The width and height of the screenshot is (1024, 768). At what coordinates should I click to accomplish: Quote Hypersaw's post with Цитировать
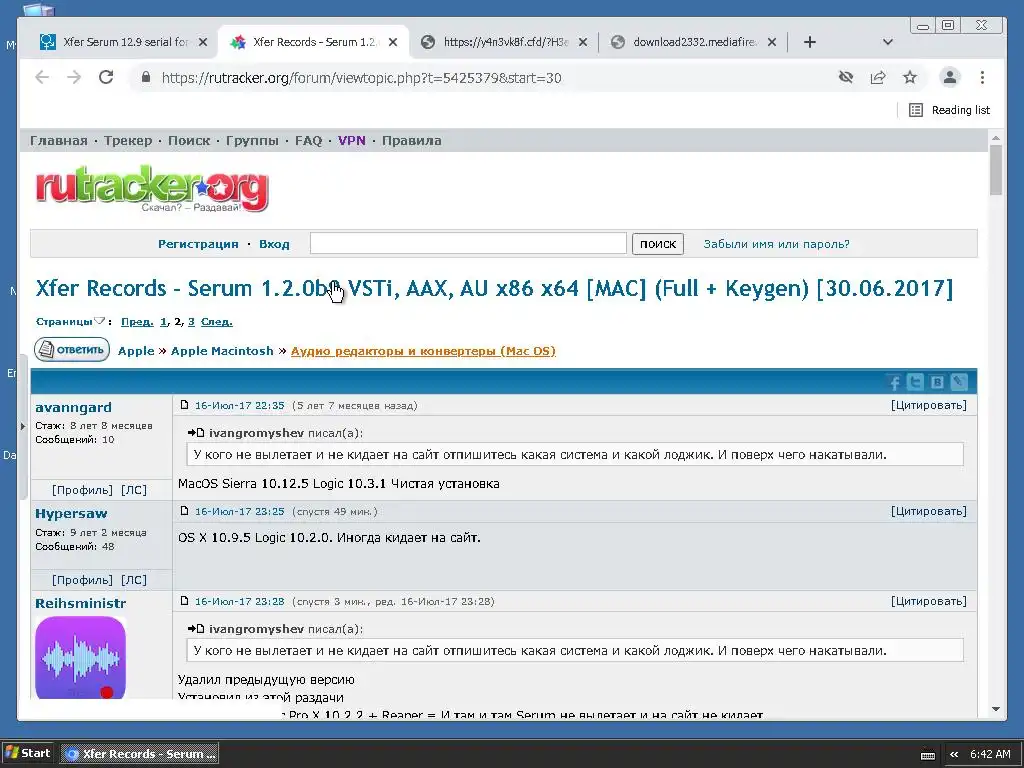(x=929, y=512)
